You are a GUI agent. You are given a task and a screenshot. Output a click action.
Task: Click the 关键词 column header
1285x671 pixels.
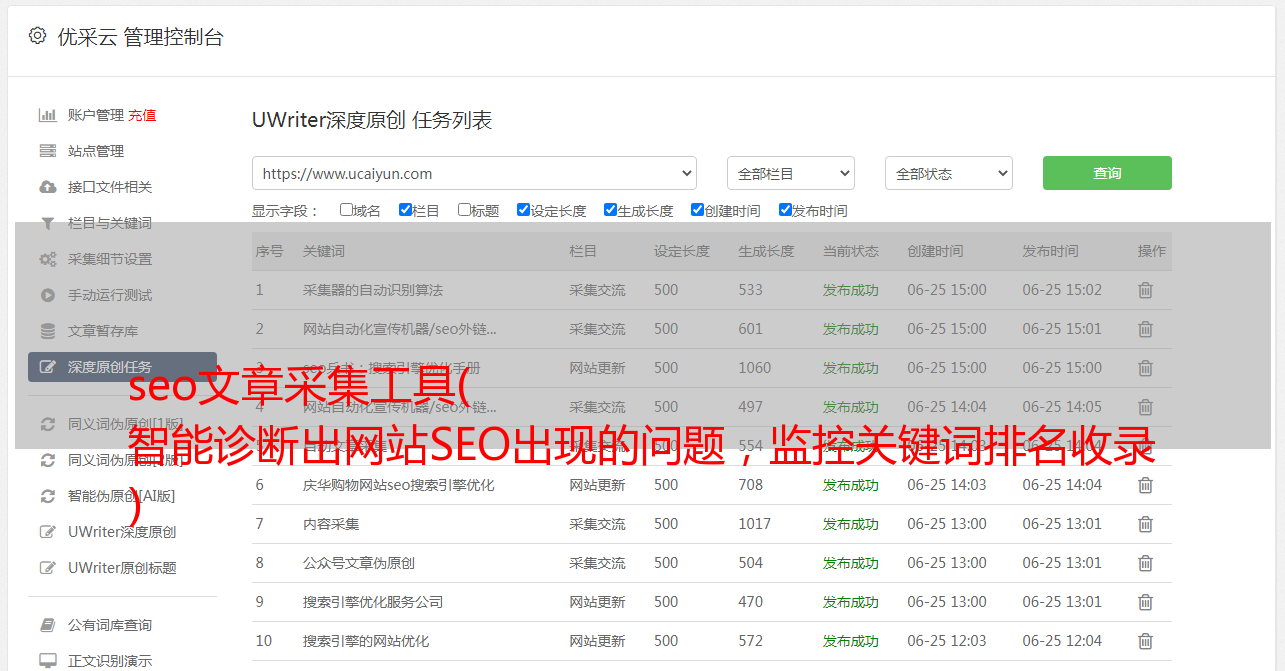324,251
